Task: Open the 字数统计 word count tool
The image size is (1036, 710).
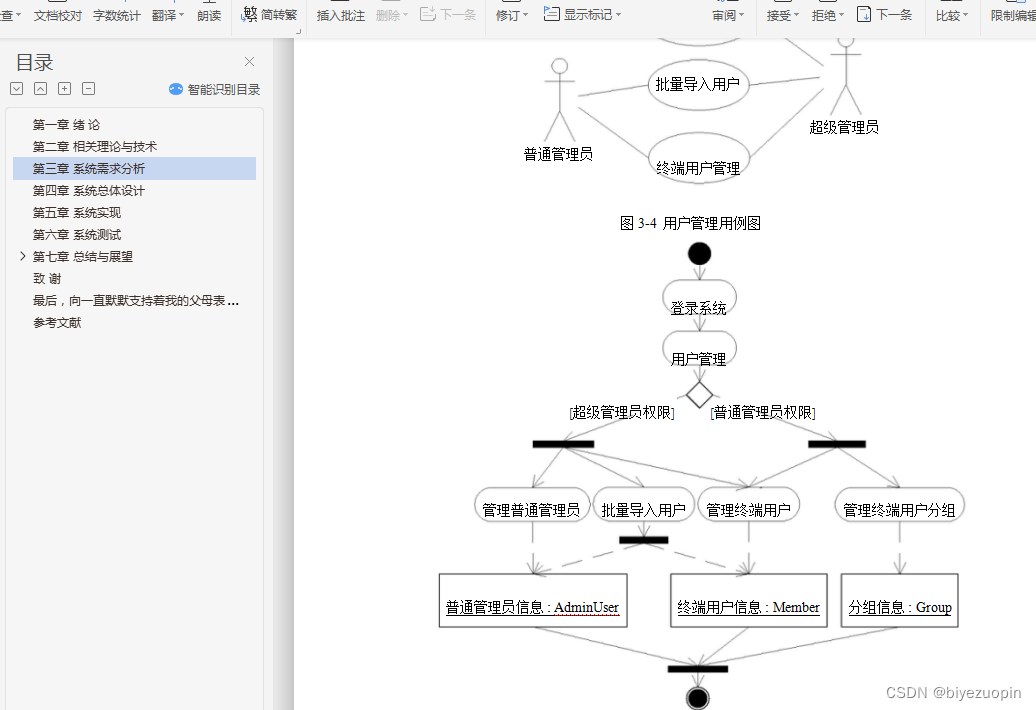Action: [x=116, y=16]
